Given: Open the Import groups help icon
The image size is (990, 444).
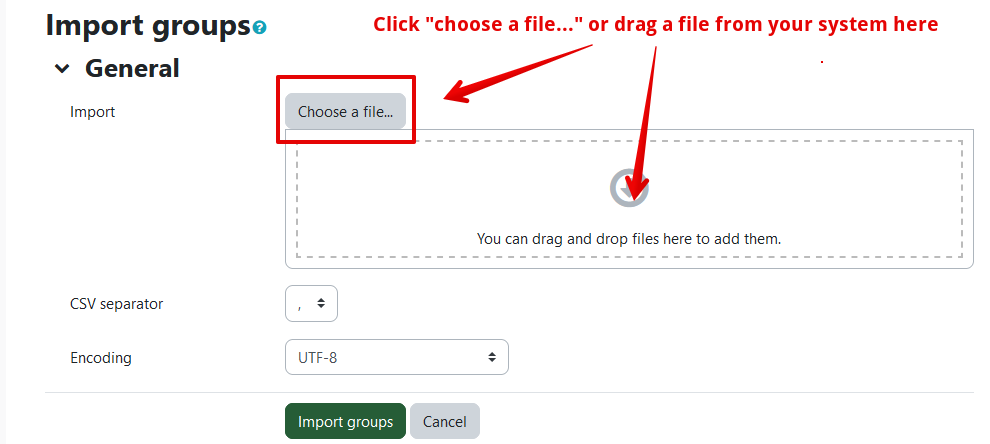Looking at the screenshot, I should click(x=260, y=28).
